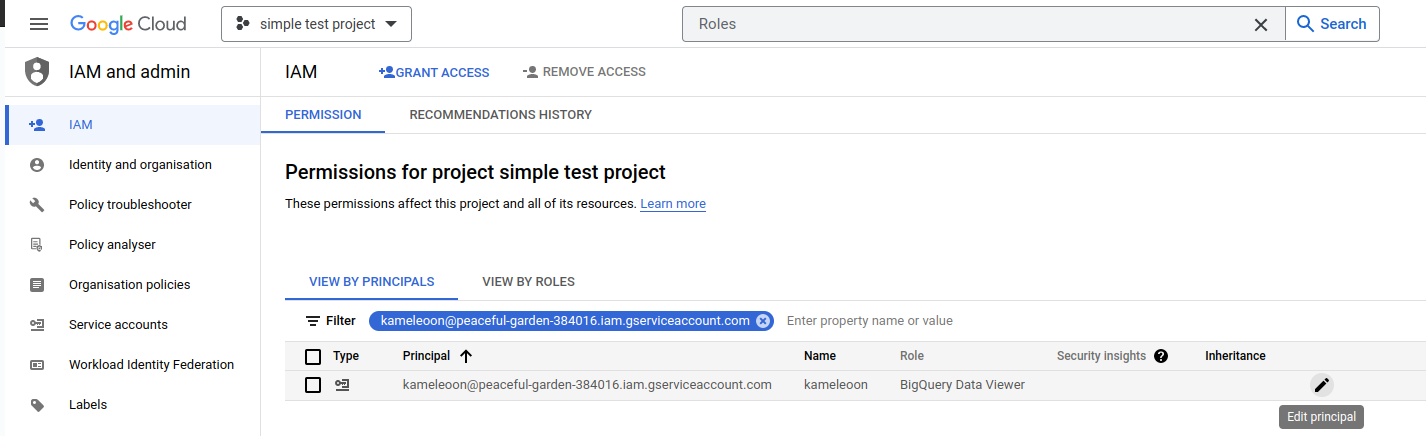This screenshot has height=436, width=1426.
Task: Click the Labels tag icon
Action: point(37,405)
